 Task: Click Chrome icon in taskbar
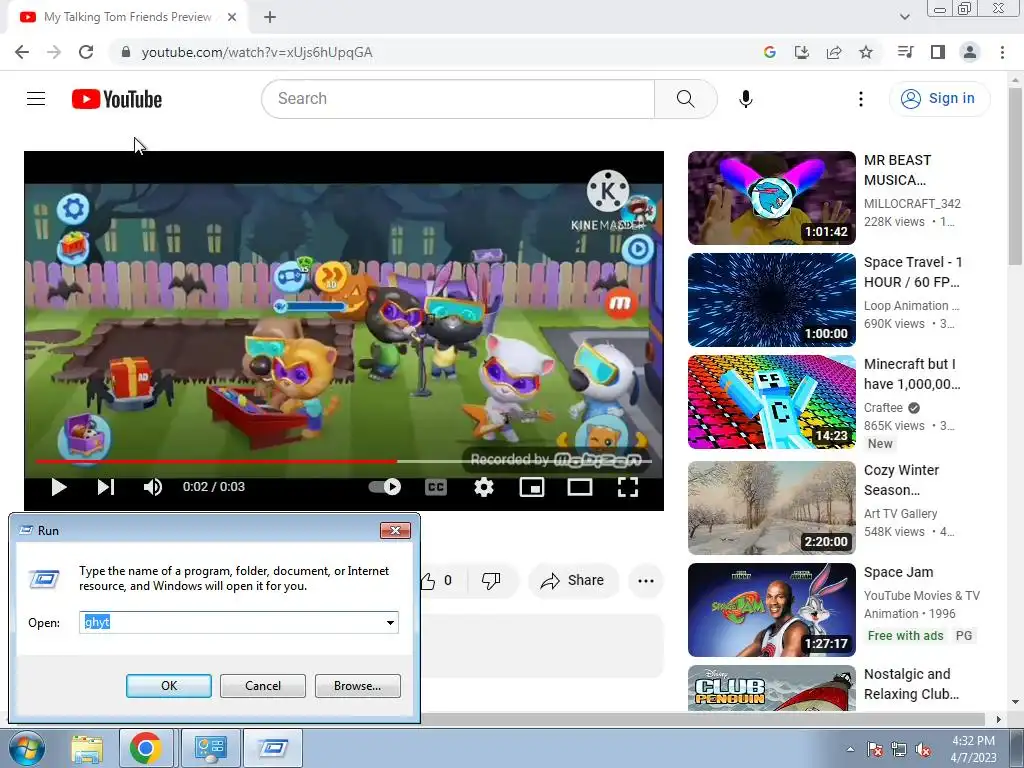146,748
